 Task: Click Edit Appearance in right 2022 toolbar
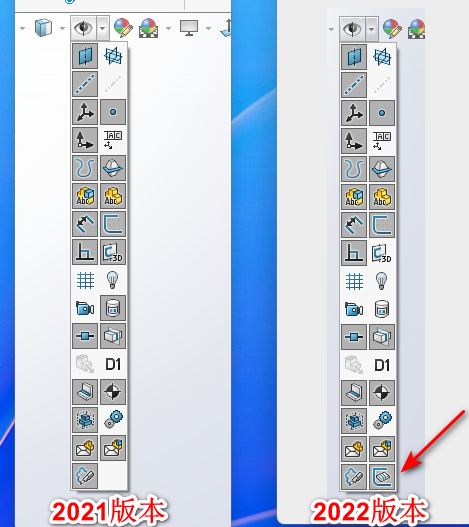click(392, 29)
